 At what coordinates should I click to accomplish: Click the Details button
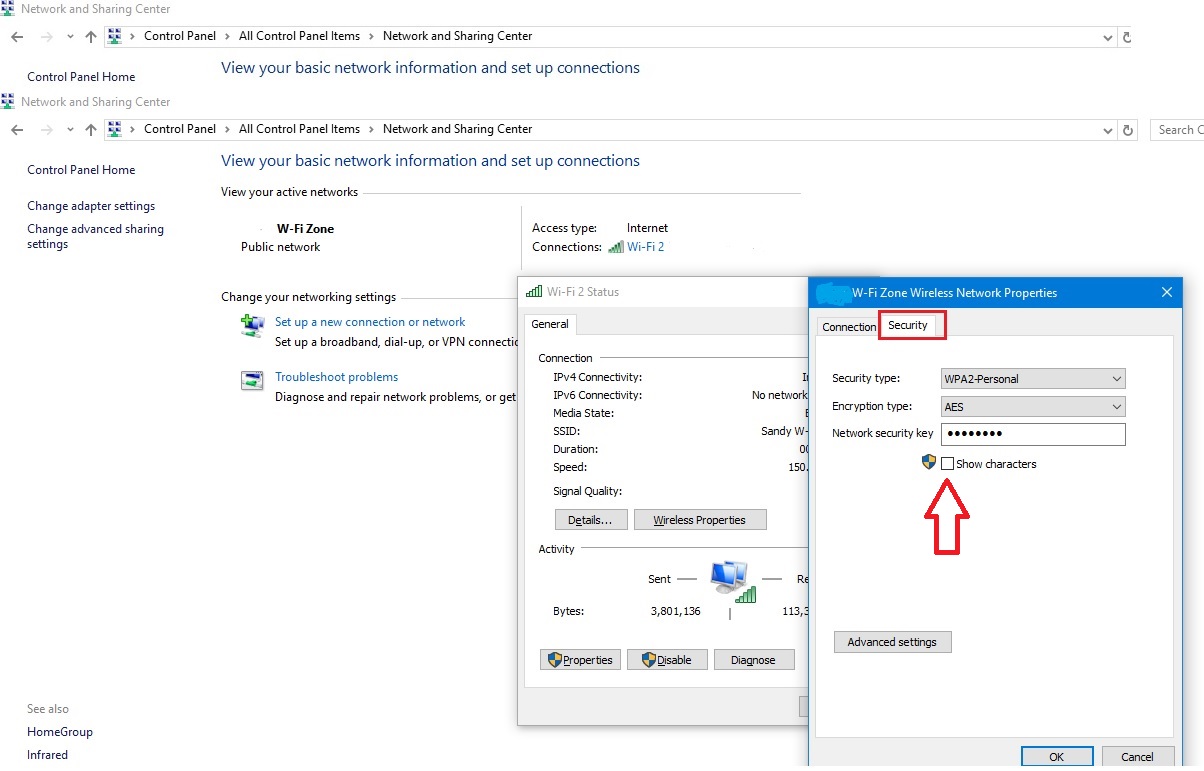[x=590, y=520]
